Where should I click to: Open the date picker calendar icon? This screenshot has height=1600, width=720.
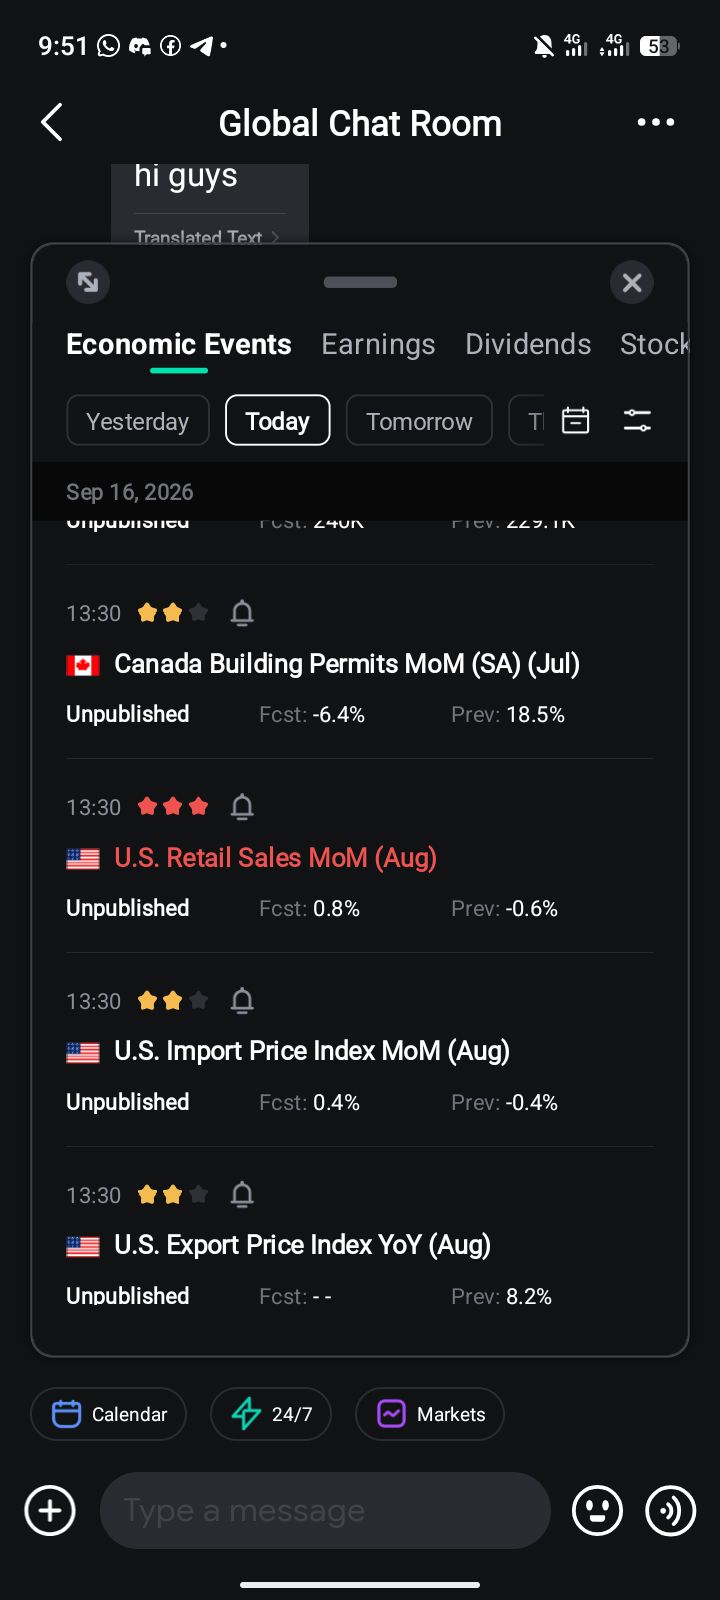click(576, 420)
